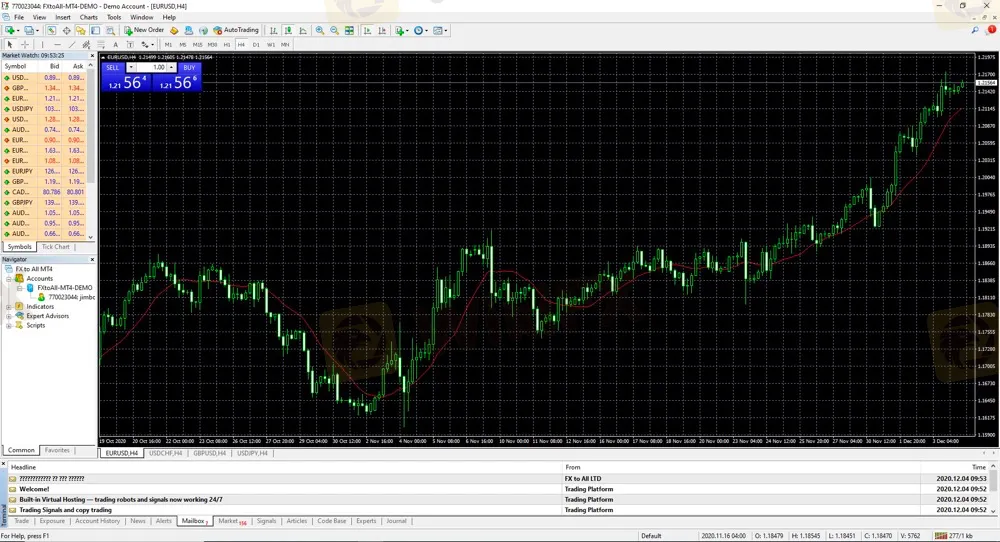Draw a trendline with the trendline tool

(72, 45)
